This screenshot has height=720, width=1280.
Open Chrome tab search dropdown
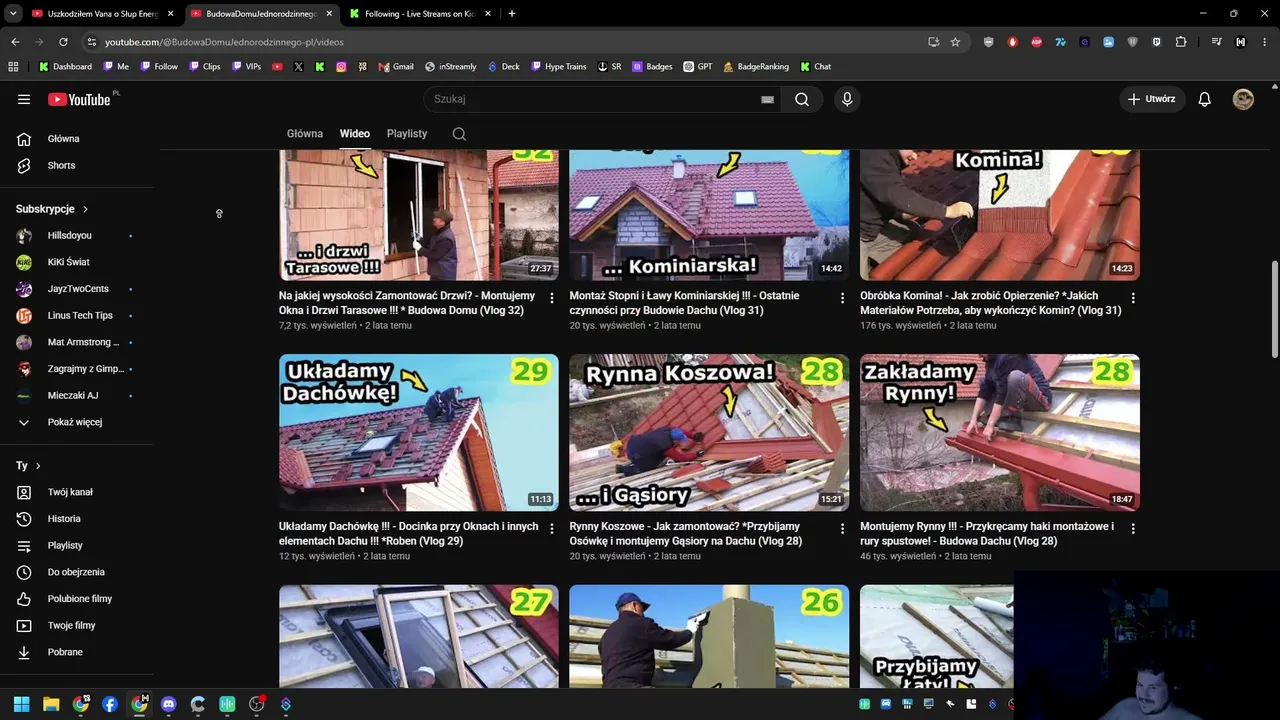coord(13,14)
